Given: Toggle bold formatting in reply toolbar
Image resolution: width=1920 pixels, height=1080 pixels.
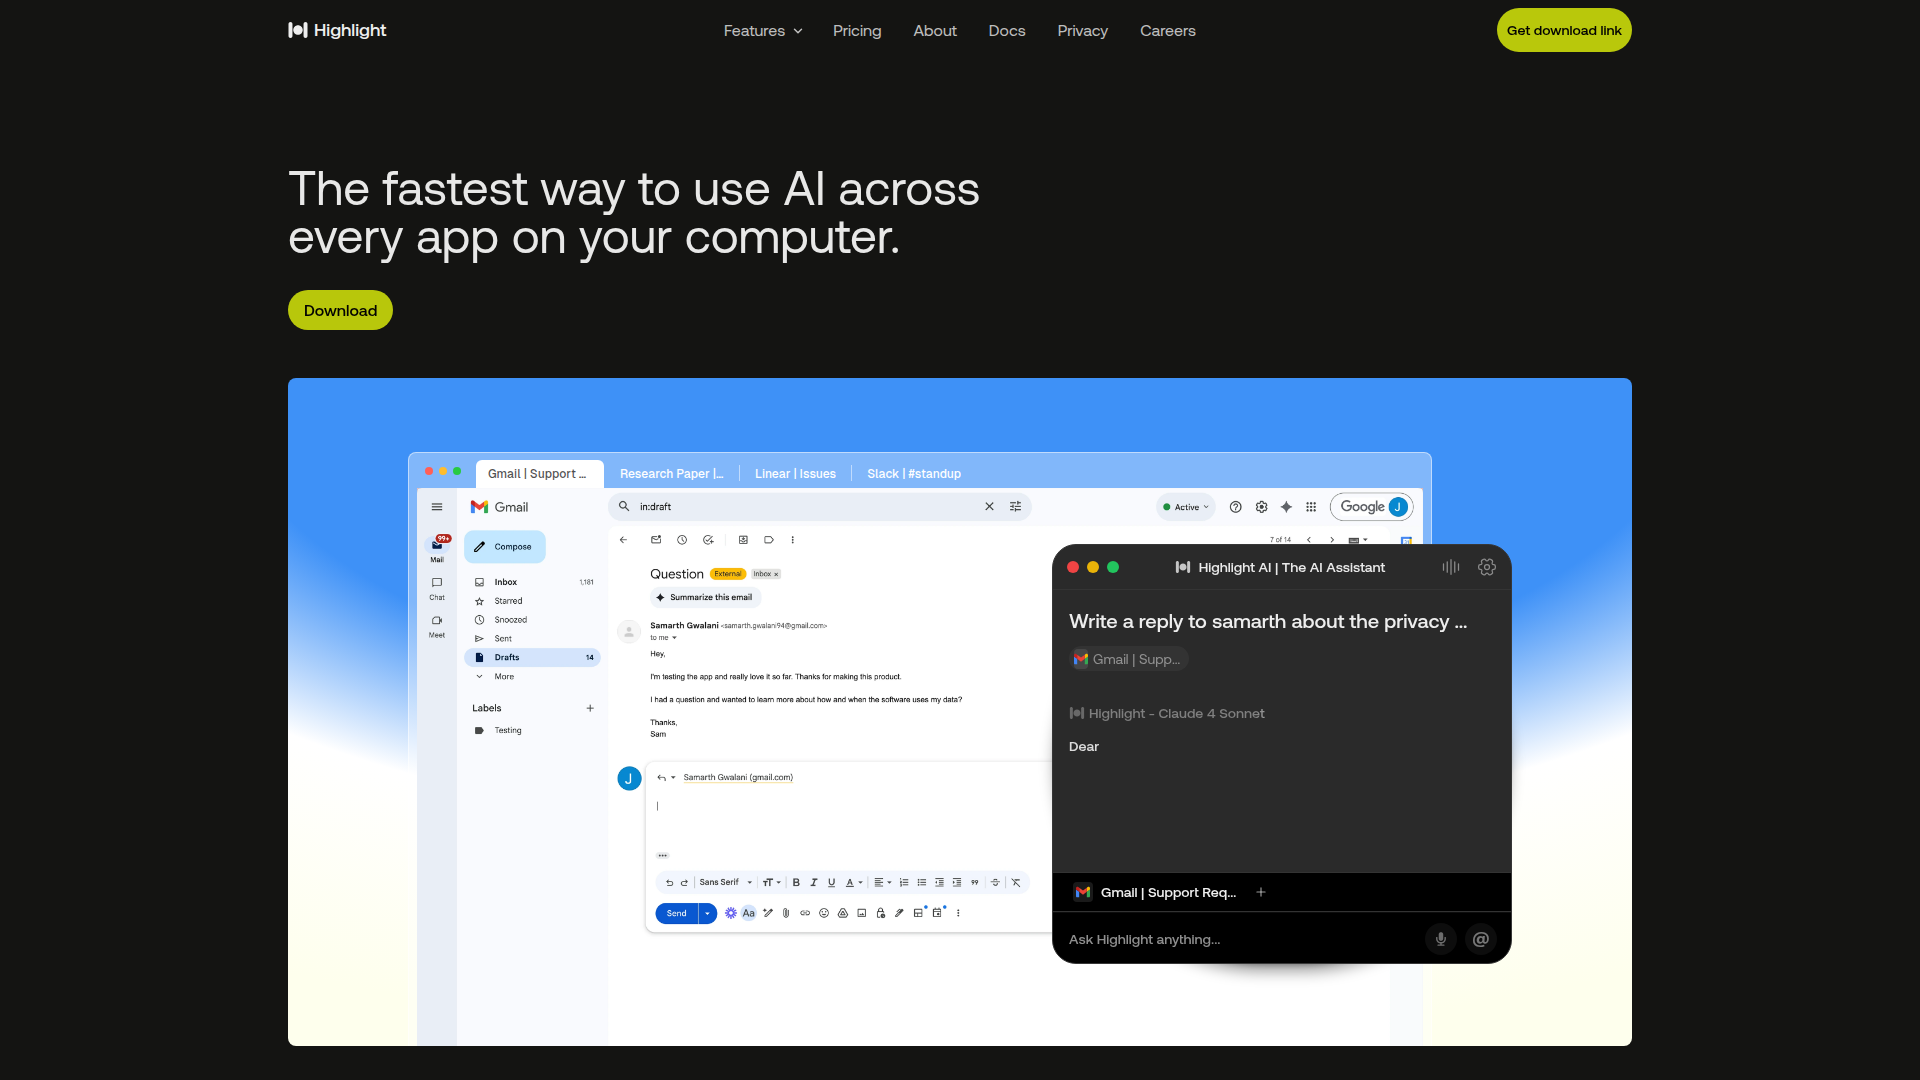Looking at the screenshot, I should 796,883.
